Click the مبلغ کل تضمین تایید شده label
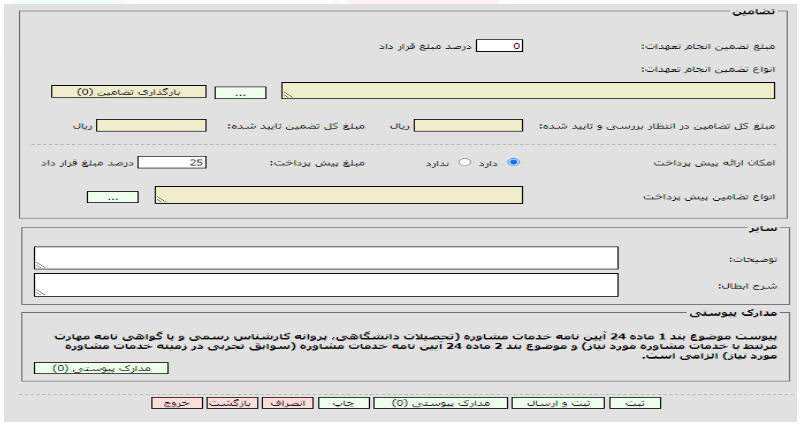801x426 pixels. [x=296, y=126]
